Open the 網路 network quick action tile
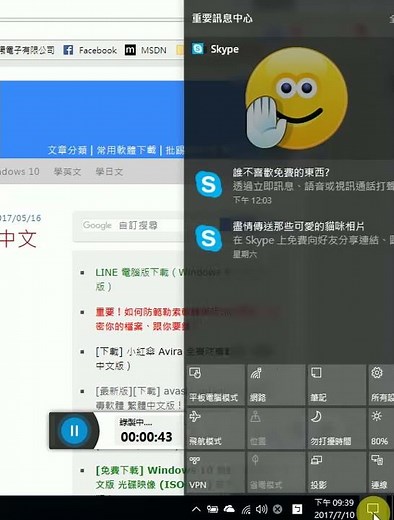 (276, 385)
